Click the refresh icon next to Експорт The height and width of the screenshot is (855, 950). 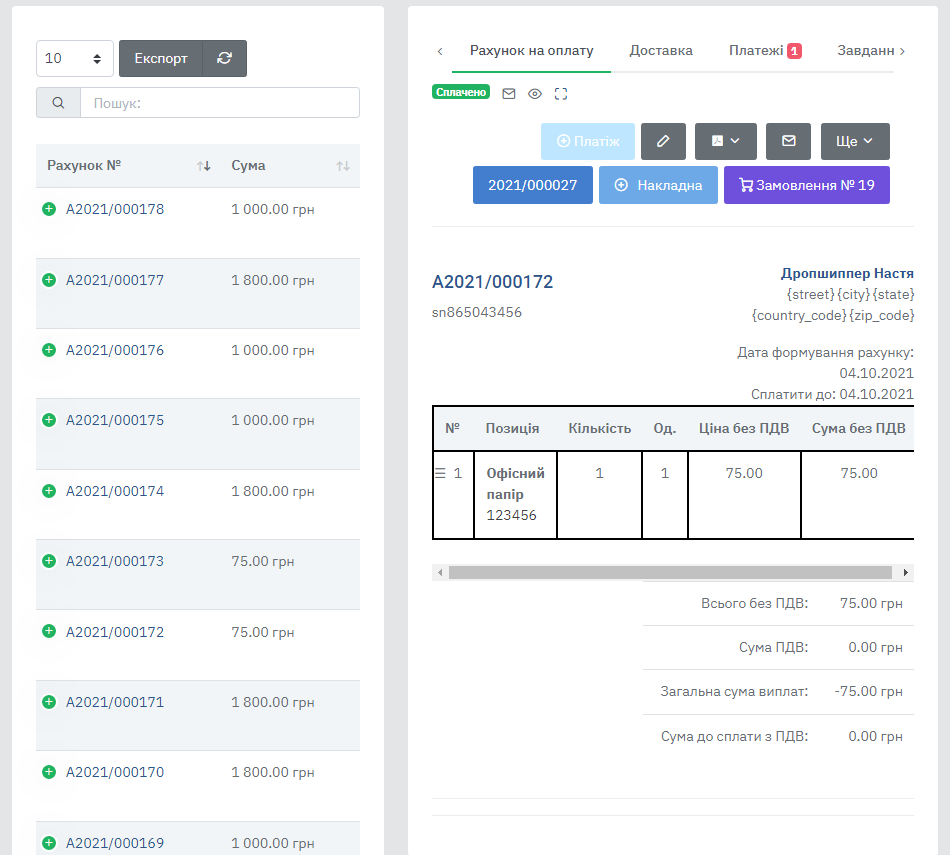click(x=224, y=58)
